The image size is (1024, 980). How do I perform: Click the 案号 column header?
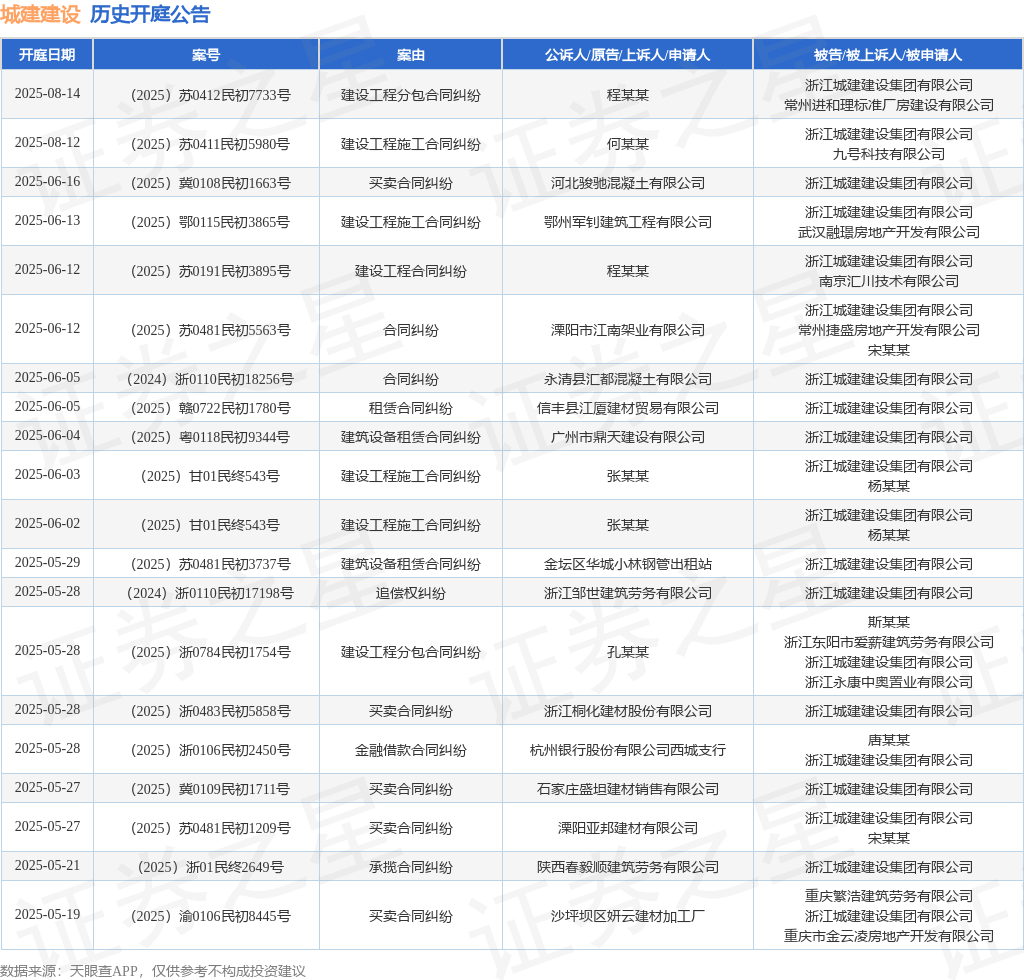pos(206,55)
